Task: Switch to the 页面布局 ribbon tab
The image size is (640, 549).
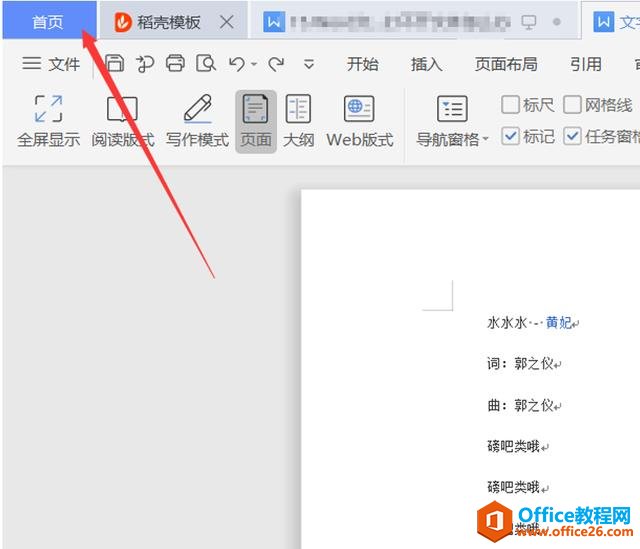Action: (506, 64)
